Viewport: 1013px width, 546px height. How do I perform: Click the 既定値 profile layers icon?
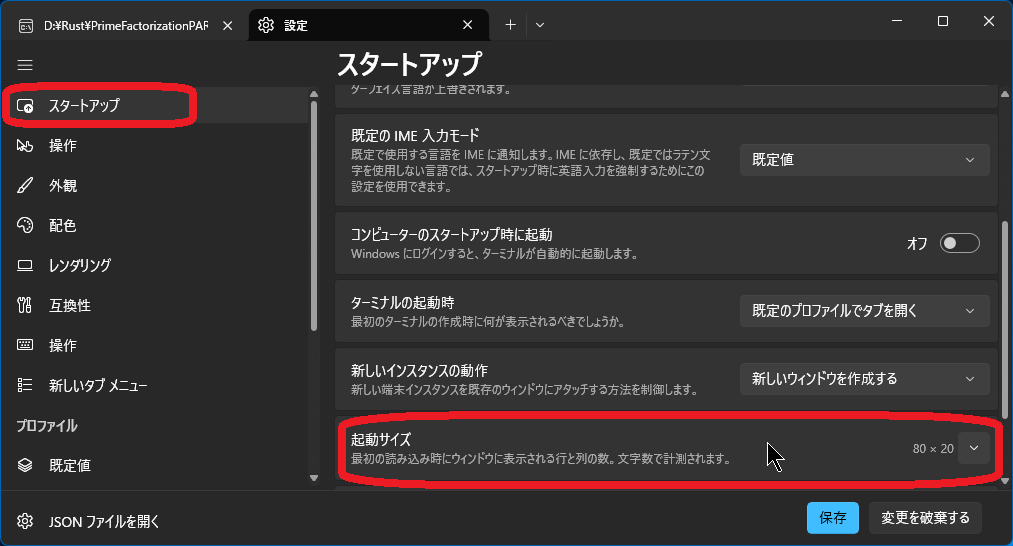(x=26, y=466)
